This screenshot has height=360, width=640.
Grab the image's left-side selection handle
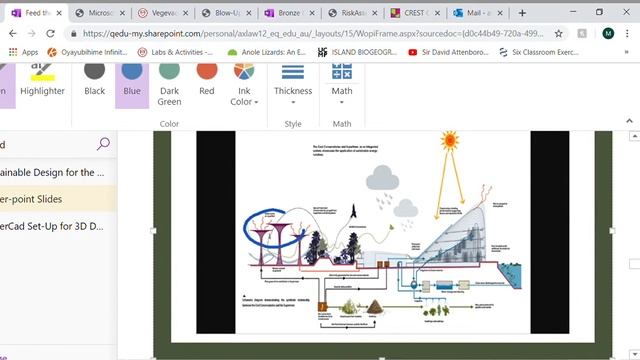(x=153, y=231)
